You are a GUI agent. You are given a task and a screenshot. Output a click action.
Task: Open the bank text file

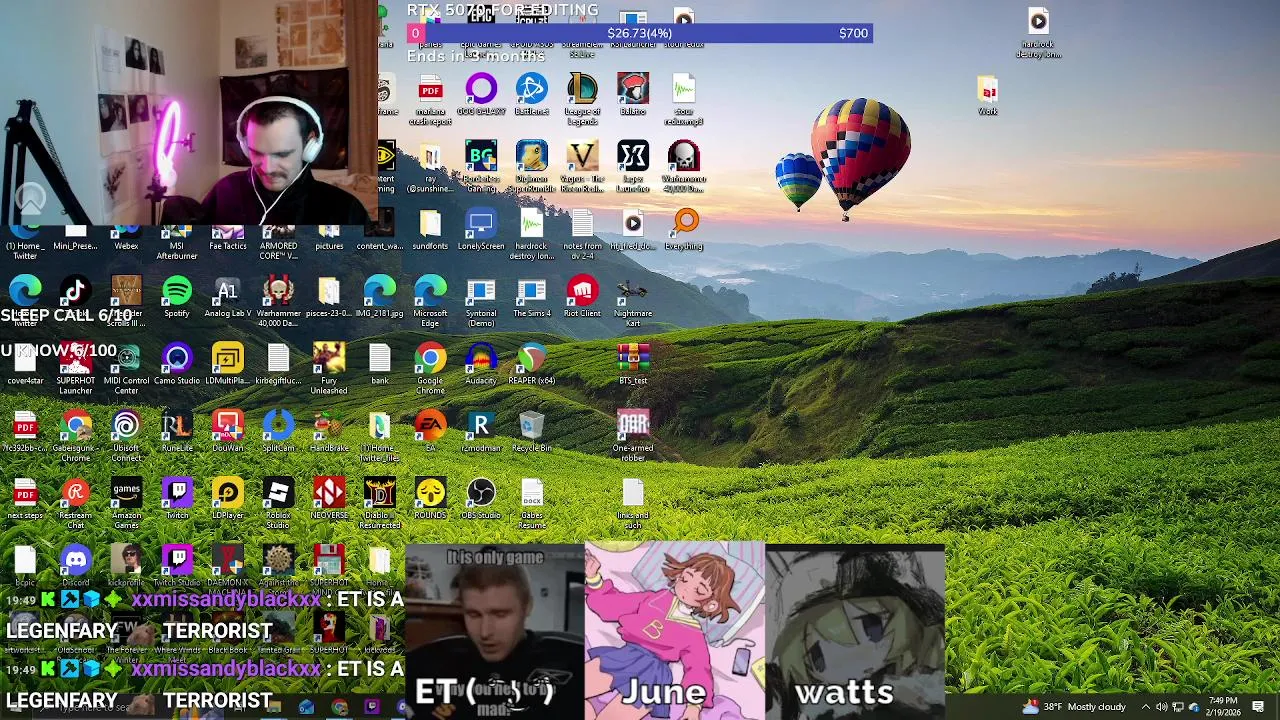pyautogui.click(x=380, y=365)
